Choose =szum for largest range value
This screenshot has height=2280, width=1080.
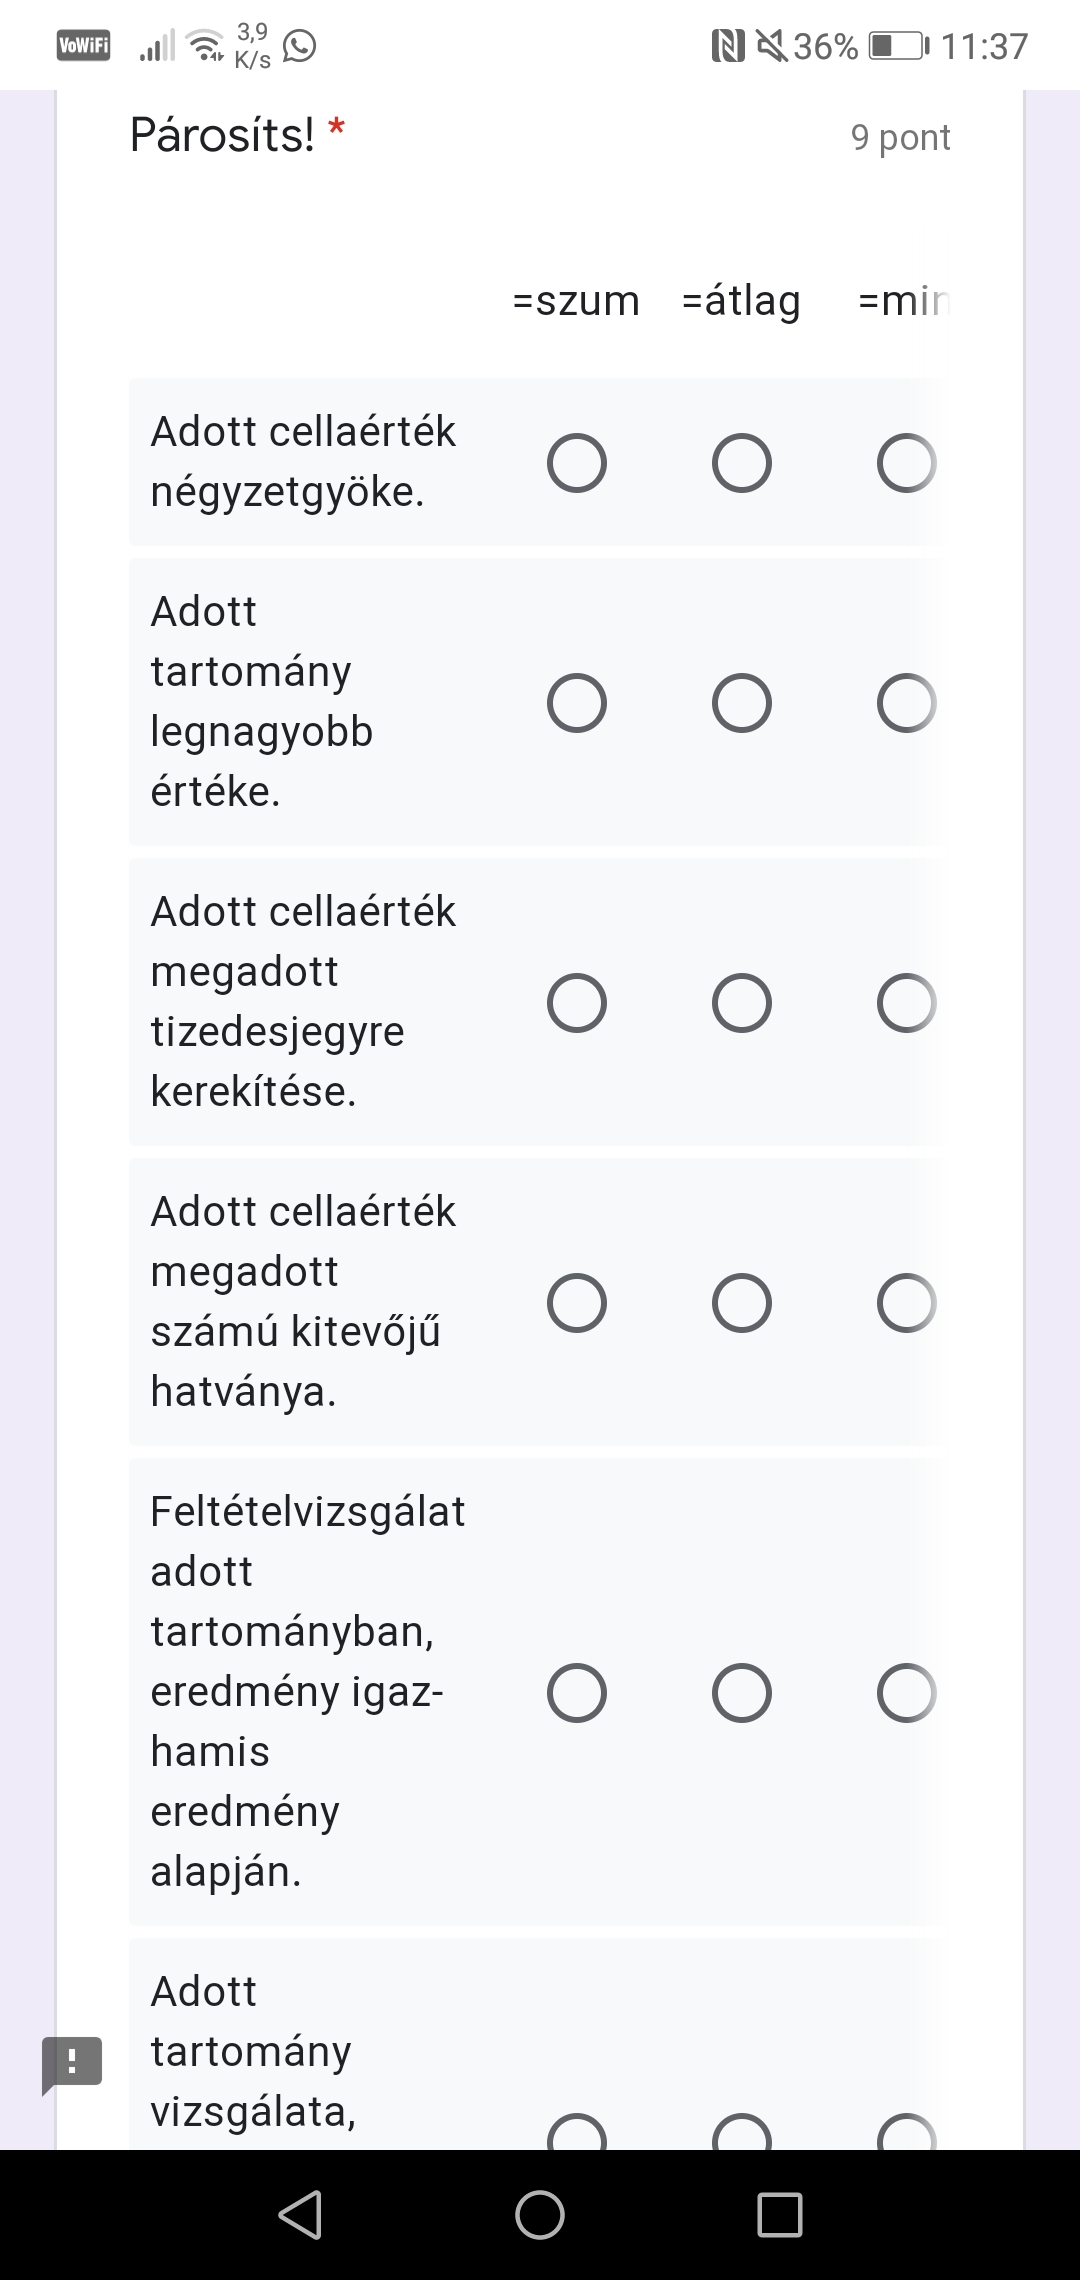pos(577,703)
